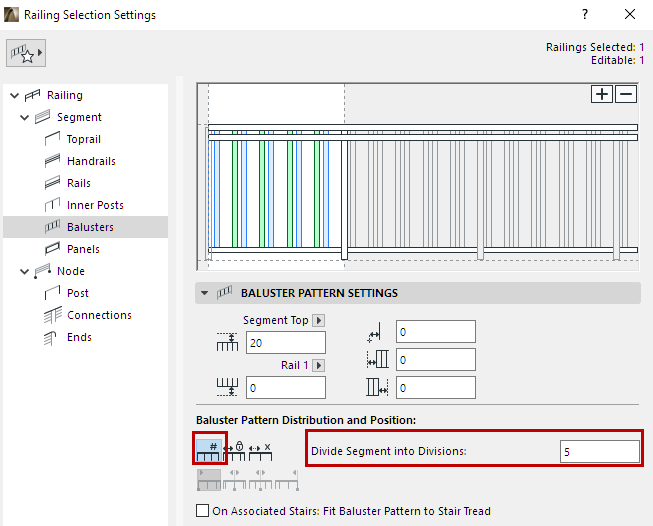Click the Connections tree icon
The image size is (653, 526).
52,315
